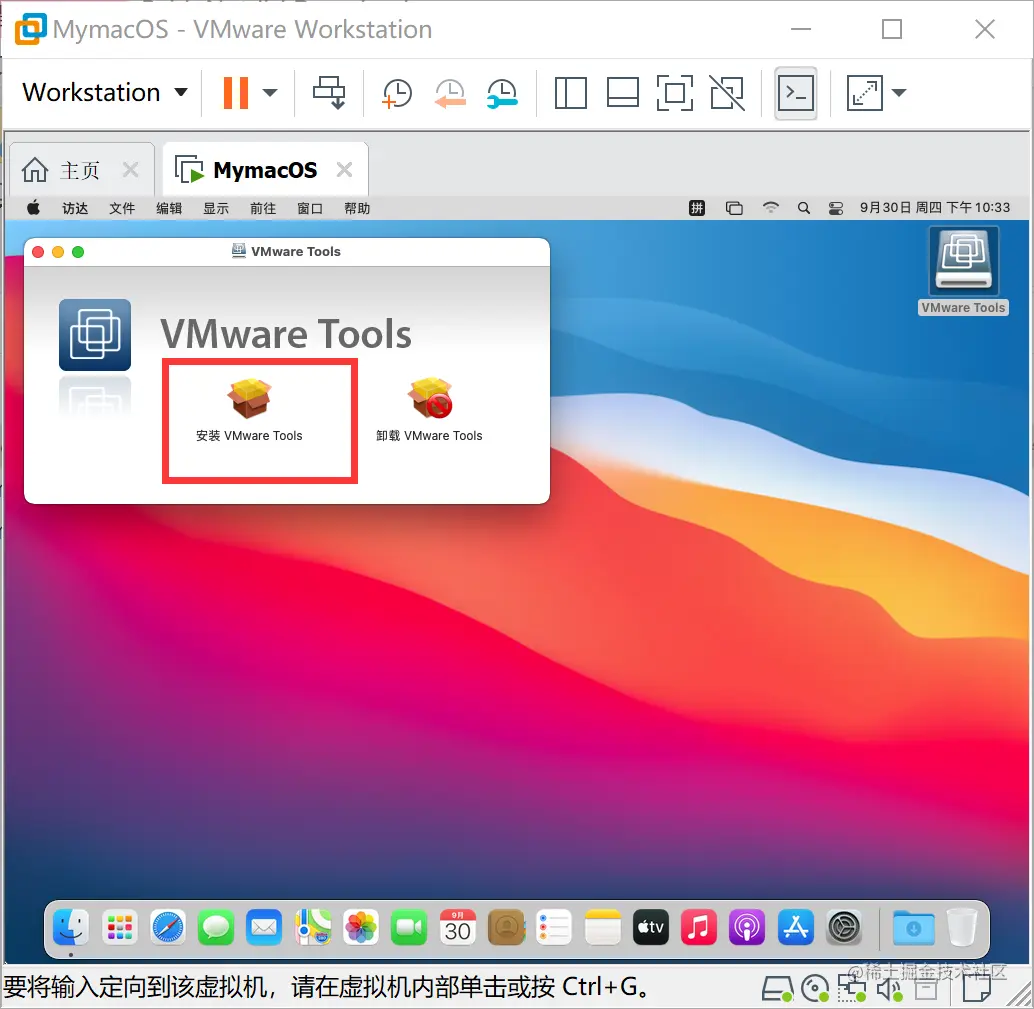Open System Preferences from the Dock
The height and width of the screenshot is (1009, 1034).
click(844, 928)
